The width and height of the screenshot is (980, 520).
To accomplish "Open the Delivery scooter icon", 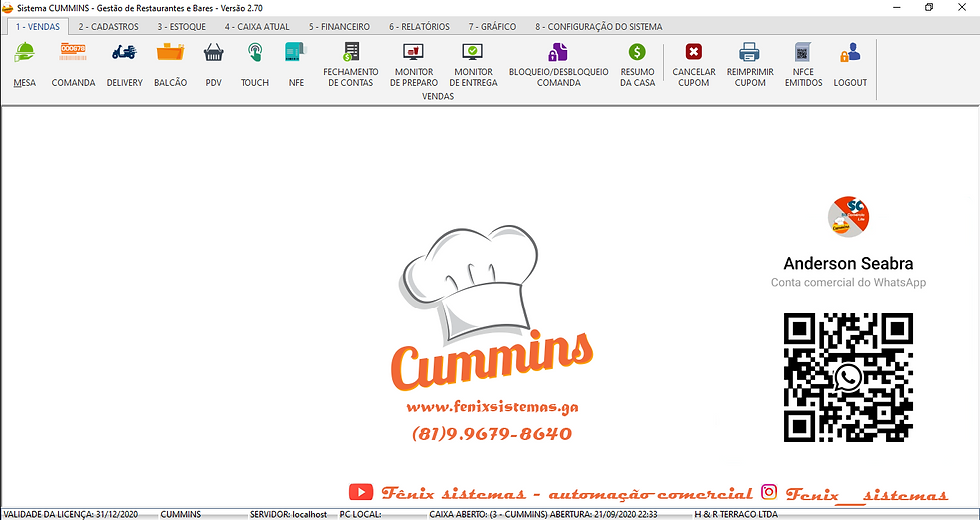I will (124, 52).
